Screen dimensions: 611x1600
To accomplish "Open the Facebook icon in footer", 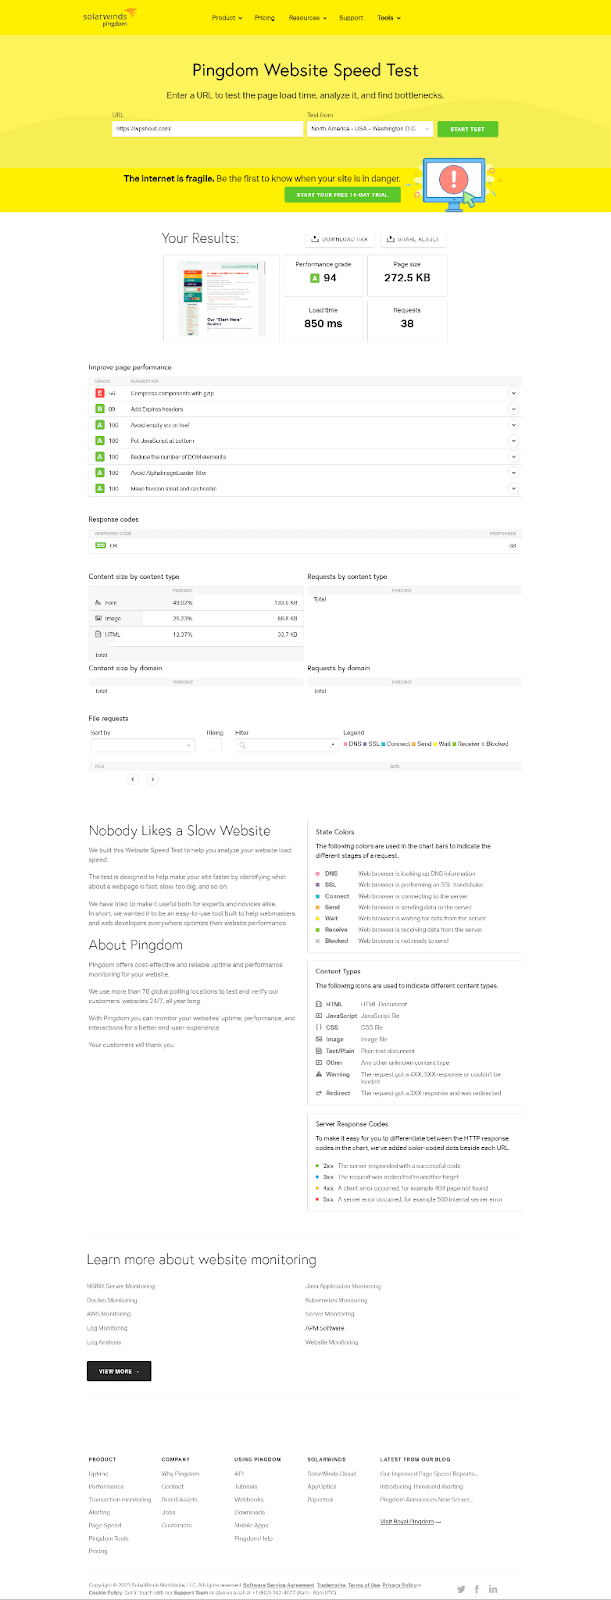I will 477,1589.
